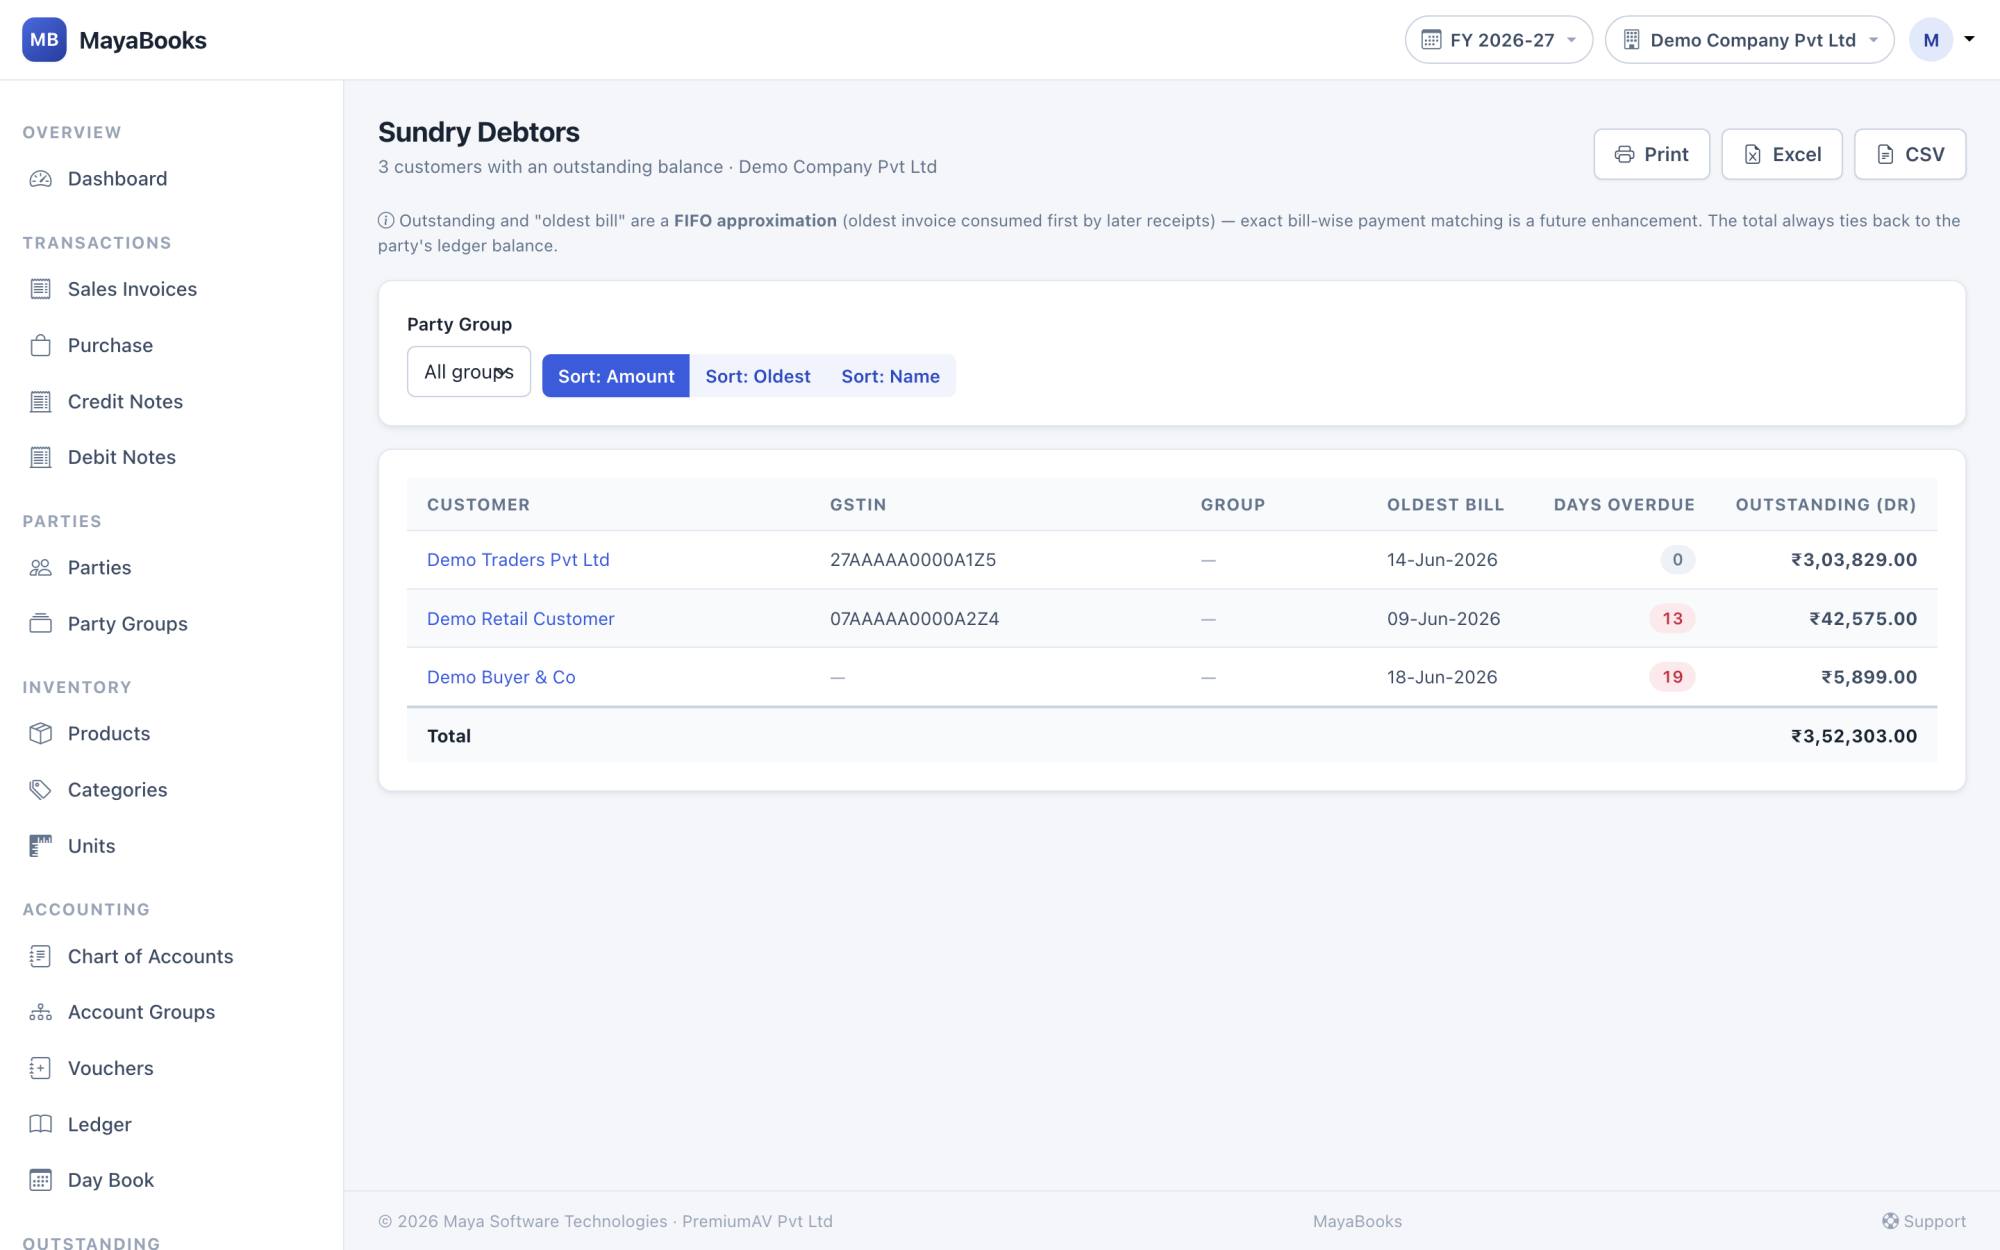This screenshot has width=2000, height=1250.
Task: Click the Party Groups icon
Action: [40, 623]
